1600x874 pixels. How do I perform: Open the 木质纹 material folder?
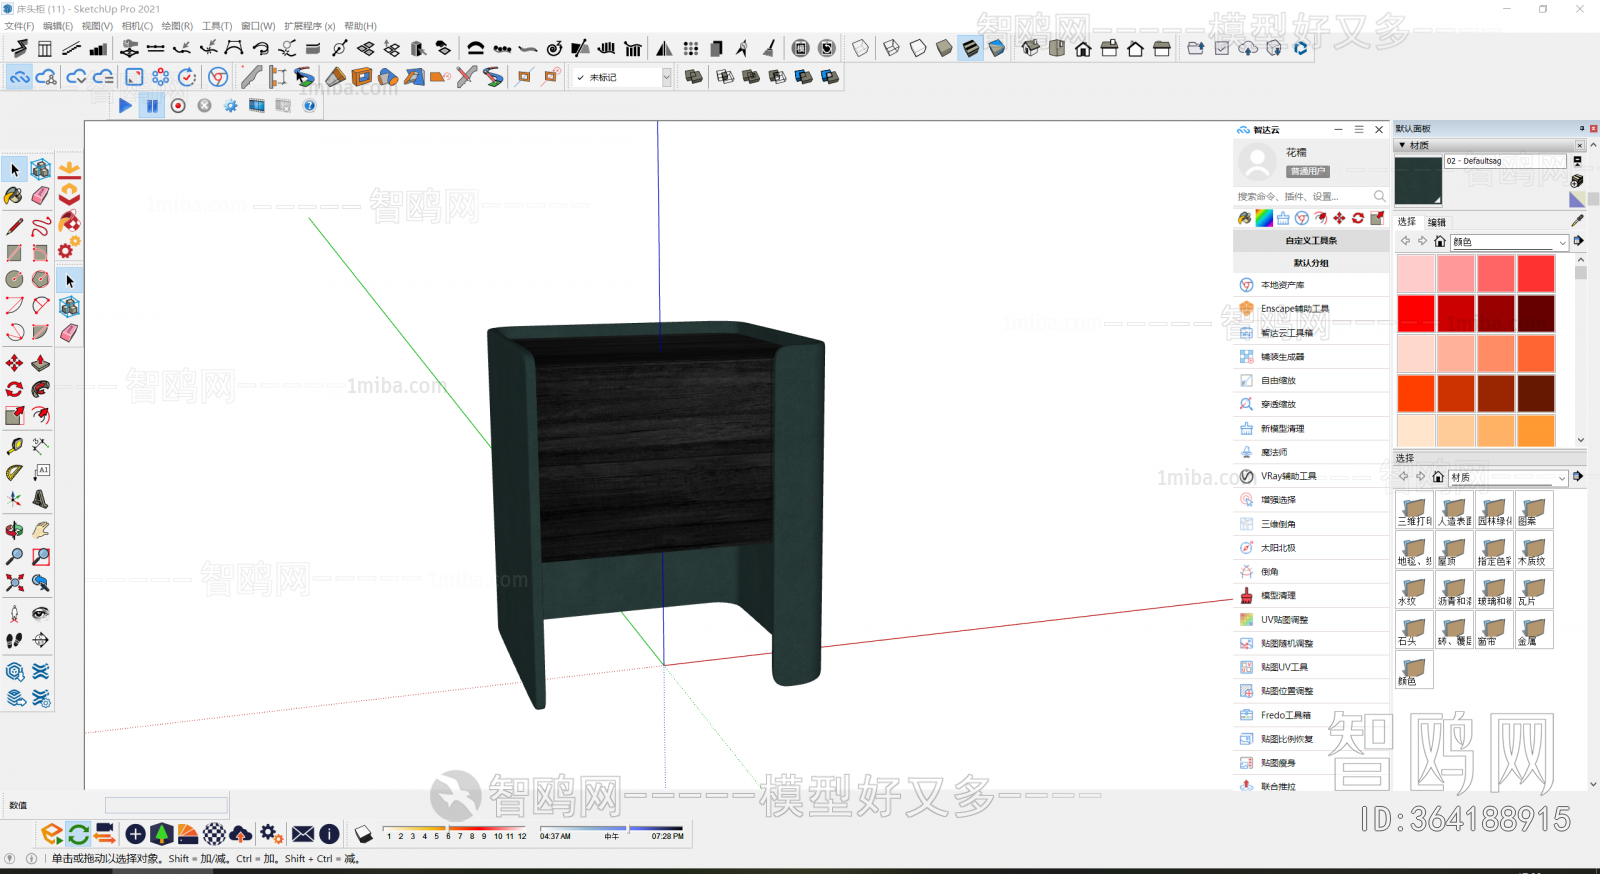[x=1534, y=550]
